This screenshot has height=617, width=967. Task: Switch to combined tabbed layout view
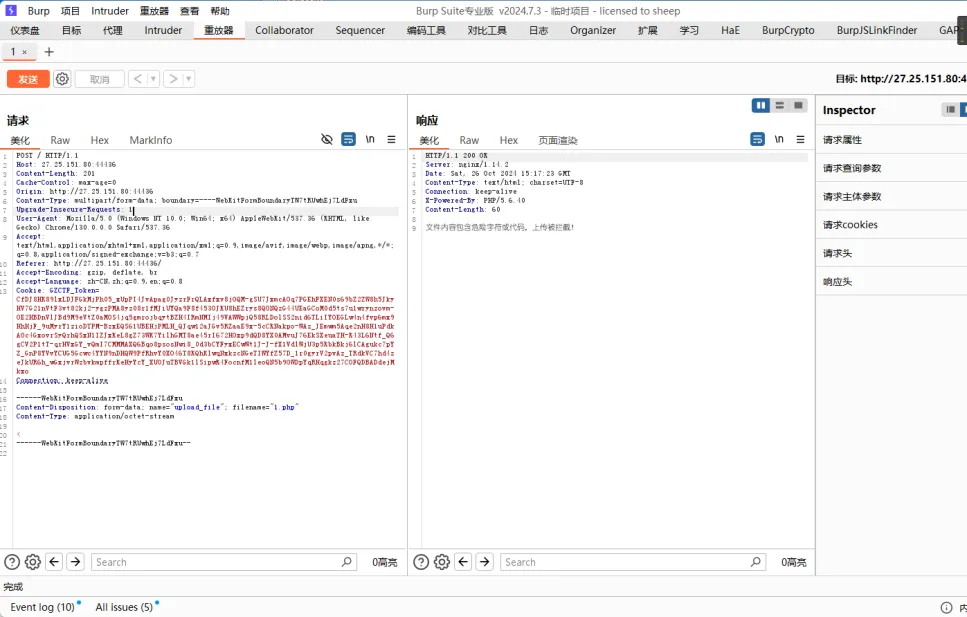798,106
